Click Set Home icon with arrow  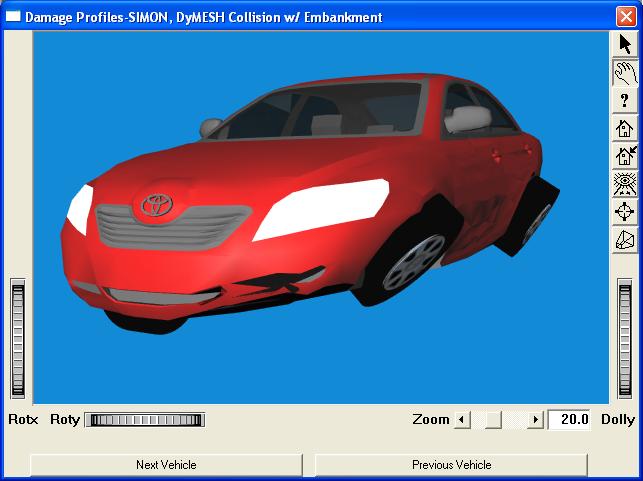(x=625, y=156)
